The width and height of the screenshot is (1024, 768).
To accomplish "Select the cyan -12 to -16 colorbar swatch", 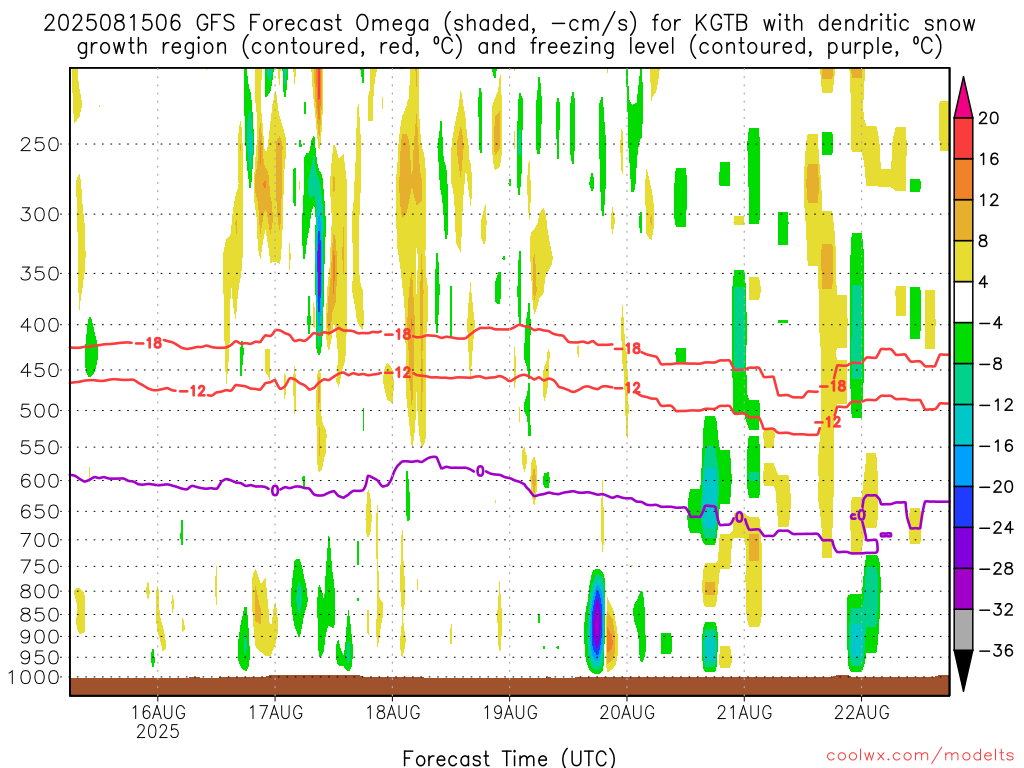I will pyautogui.click(x=963, y=425).
